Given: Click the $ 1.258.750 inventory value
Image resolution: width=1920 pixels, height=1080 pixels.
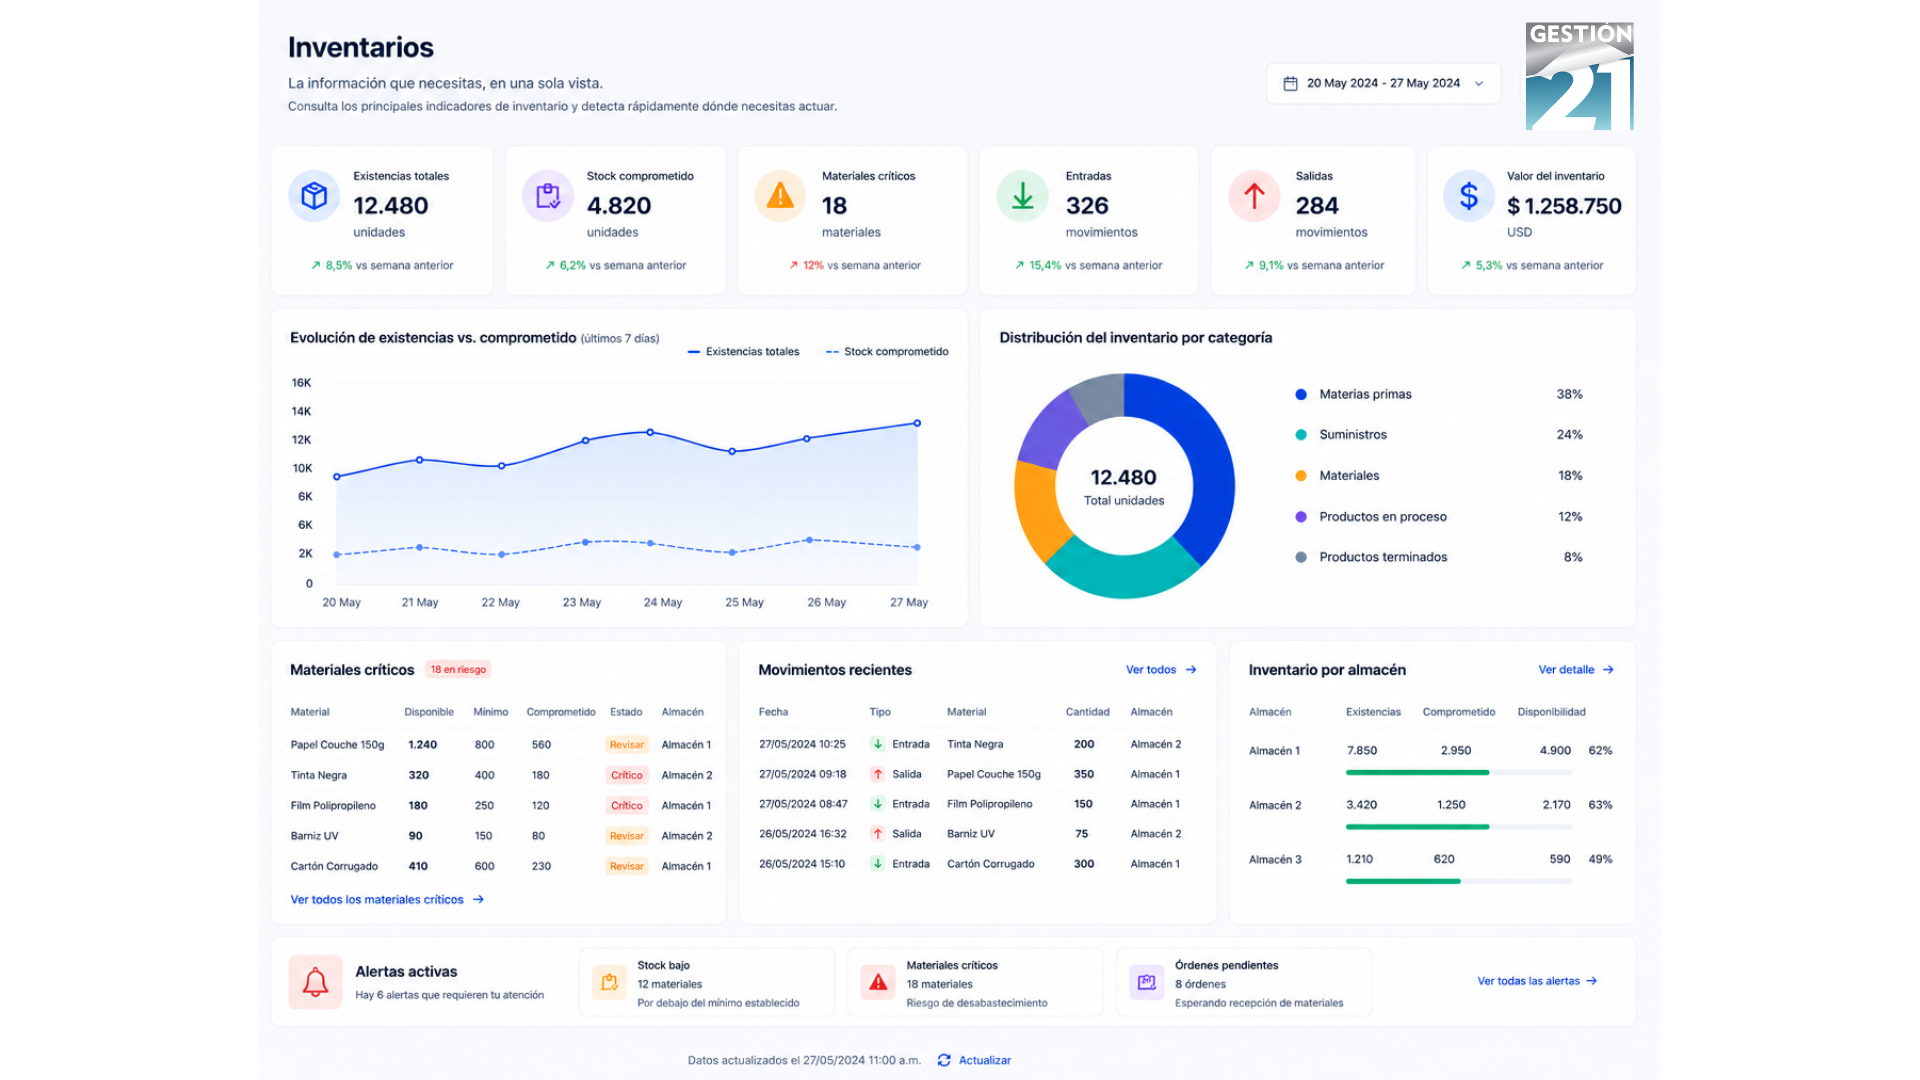Looking at the screenshot, I should pos(1564,206).
